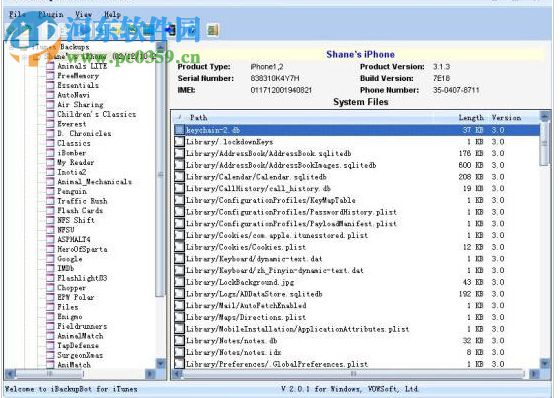This screenshot has height=398, width=560.
Task: Click the app icon beside Google
Action: [x=51, y=259]
